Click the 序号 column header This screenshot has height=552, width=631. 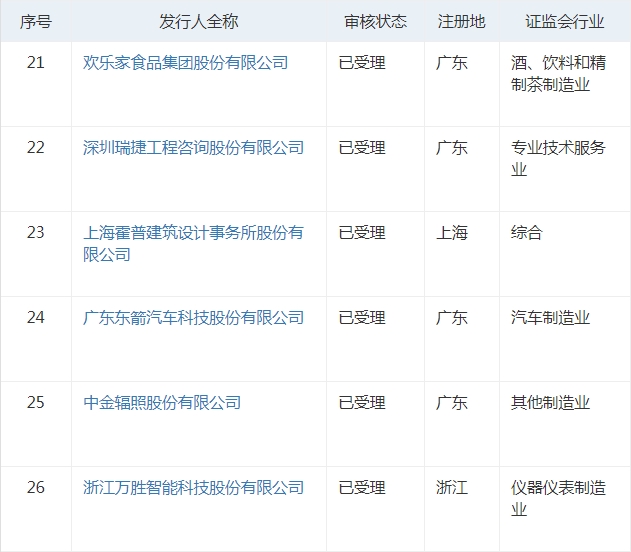pyautogui.click(x=36, y=21)
